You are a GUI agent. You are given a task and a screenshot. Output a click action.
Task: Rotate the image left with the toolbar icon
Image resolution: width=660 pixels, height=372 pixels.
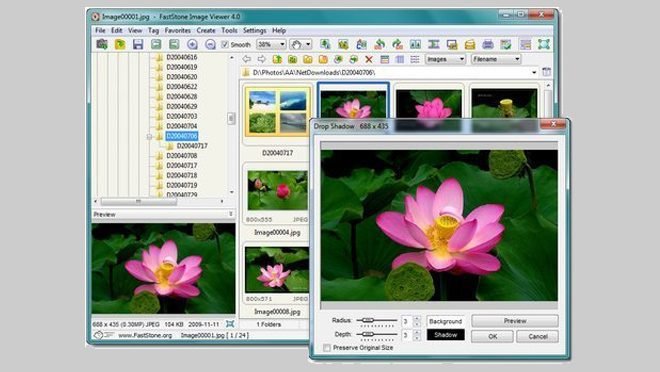pyautogui.click(x=379, y=44)
